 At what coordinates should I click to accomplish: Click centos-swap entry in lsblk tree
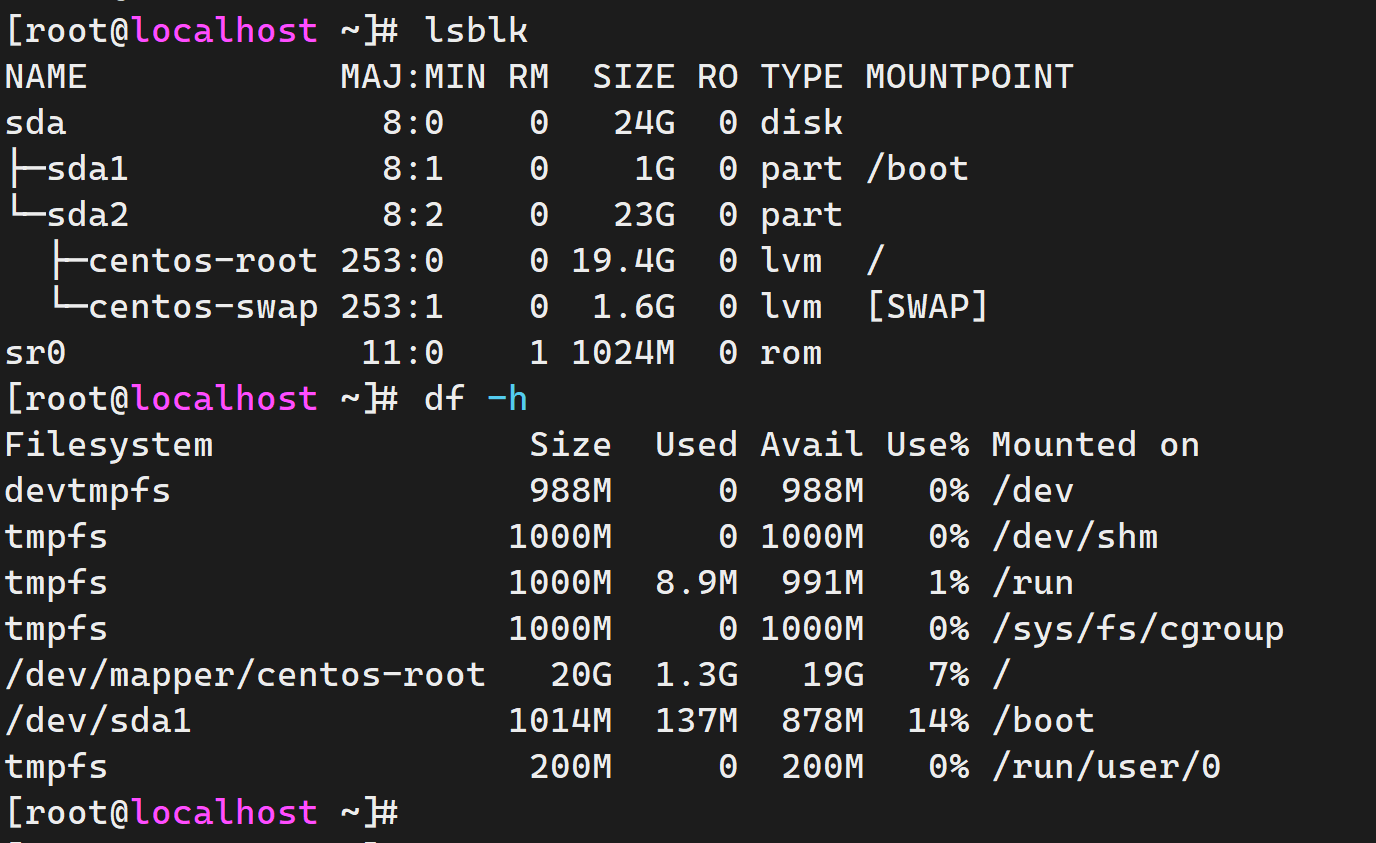click(x=203, y=307)
